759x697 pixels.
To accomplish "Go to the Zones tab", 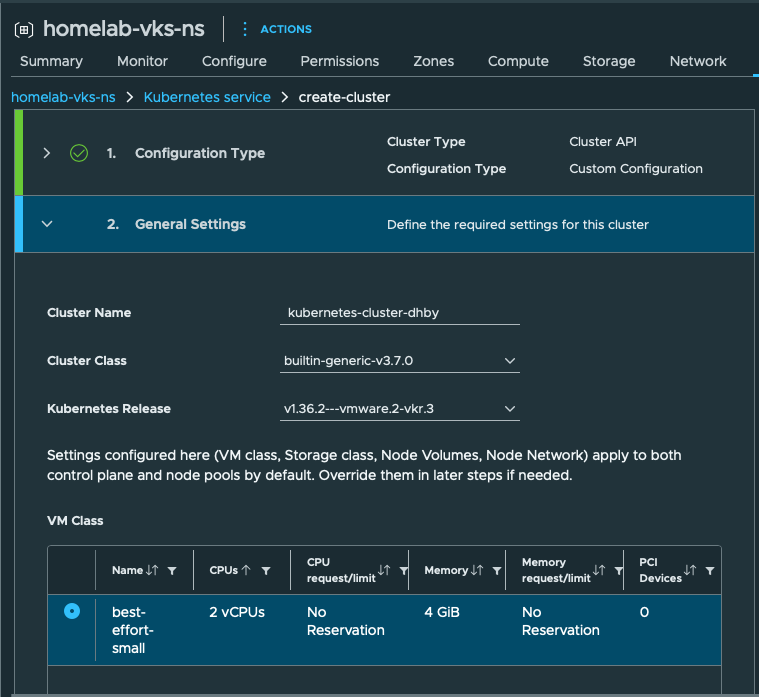I will (434, 61).
